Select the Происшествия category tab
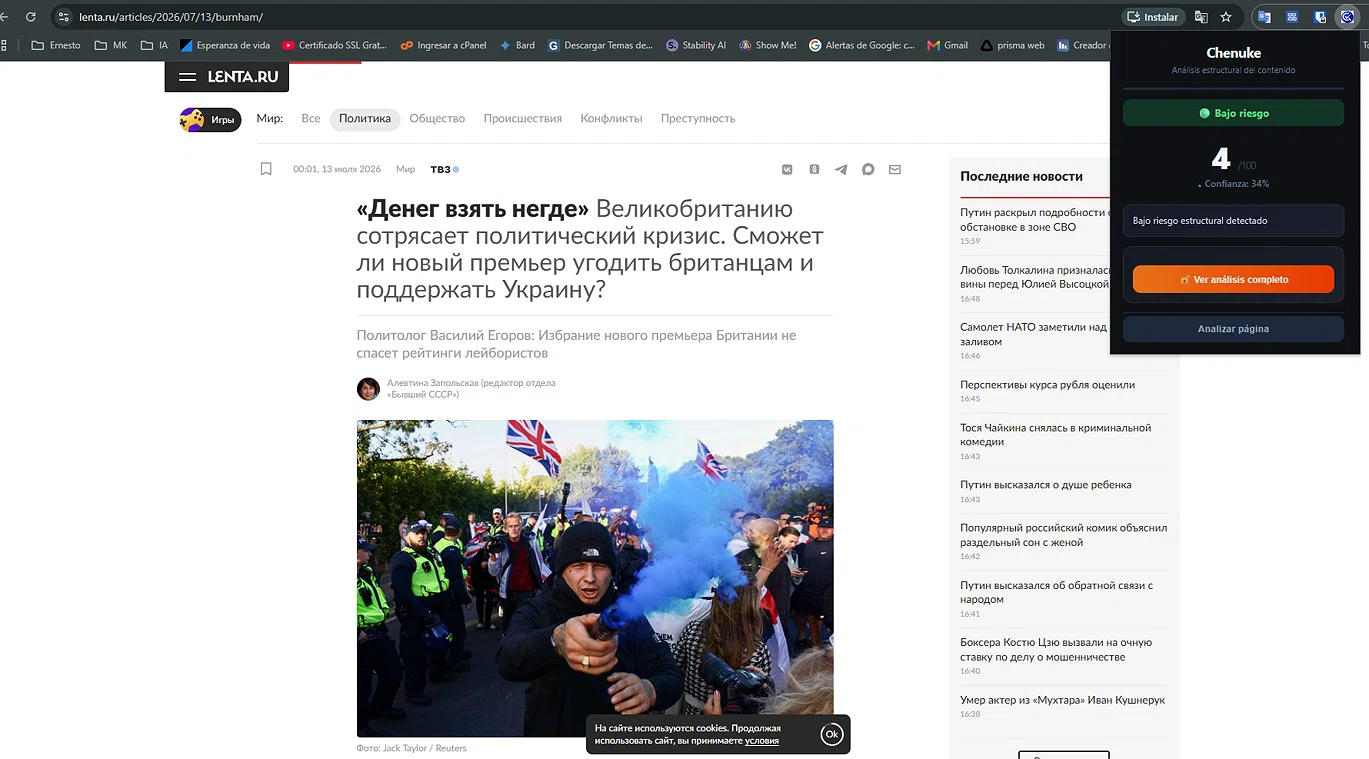The width and height of the screenshot is (1369, 759). (523, 118)
